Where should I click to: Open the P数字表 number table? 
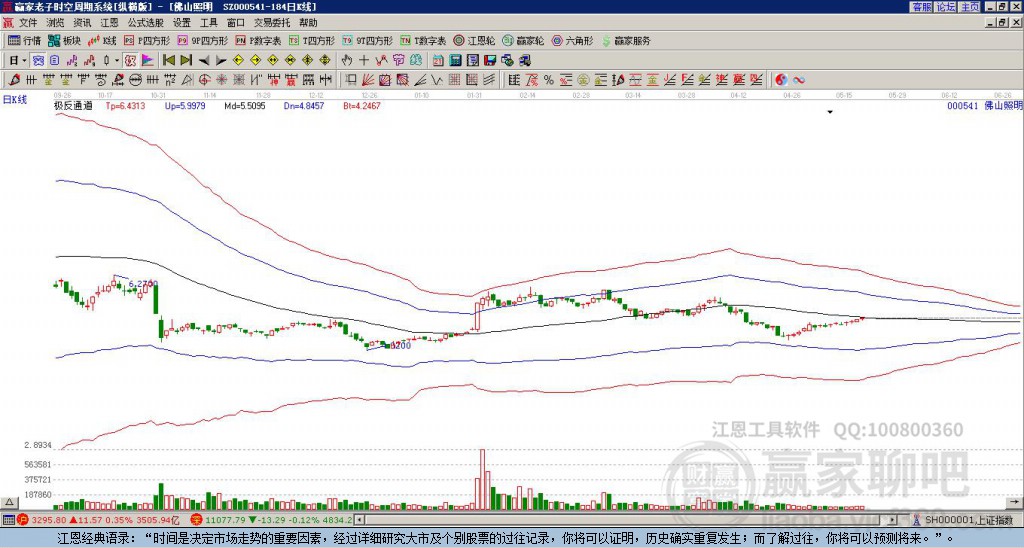(259, 40)
